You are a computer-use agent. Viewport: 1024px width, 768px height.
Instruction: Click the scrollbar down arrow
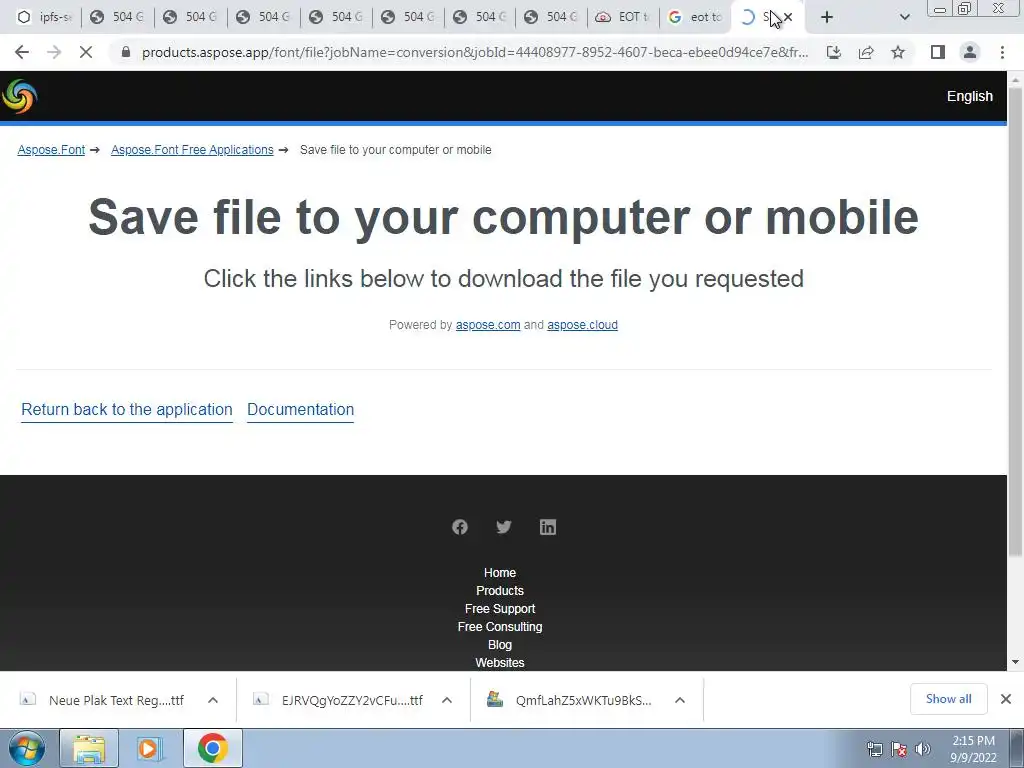coord(1016,662)
